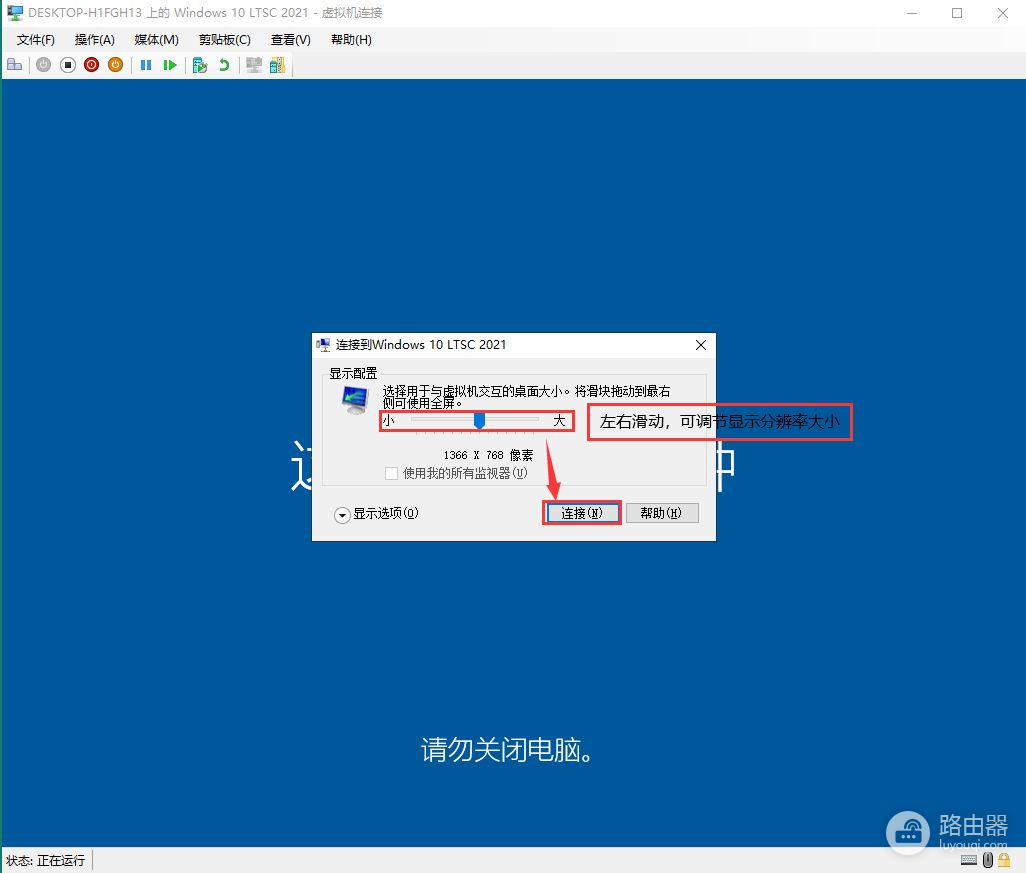Image resolution: width=1026 pixels, height=873 pixels.
Task: Click the 连接(N) button
Action: [582, 513]
